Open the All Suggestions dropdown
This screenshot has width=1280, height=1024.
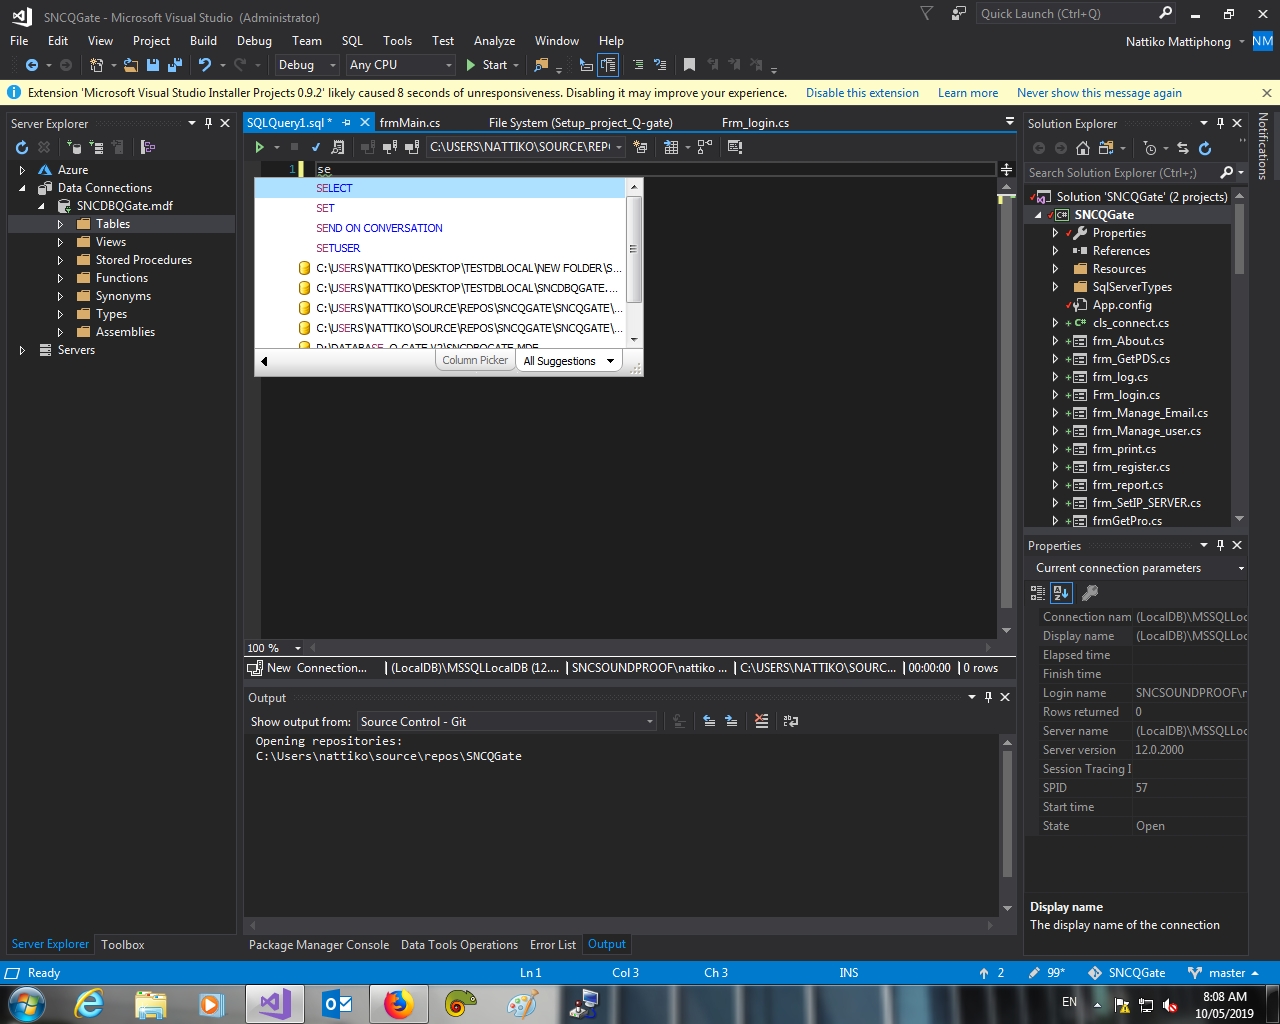coord(569,361)
